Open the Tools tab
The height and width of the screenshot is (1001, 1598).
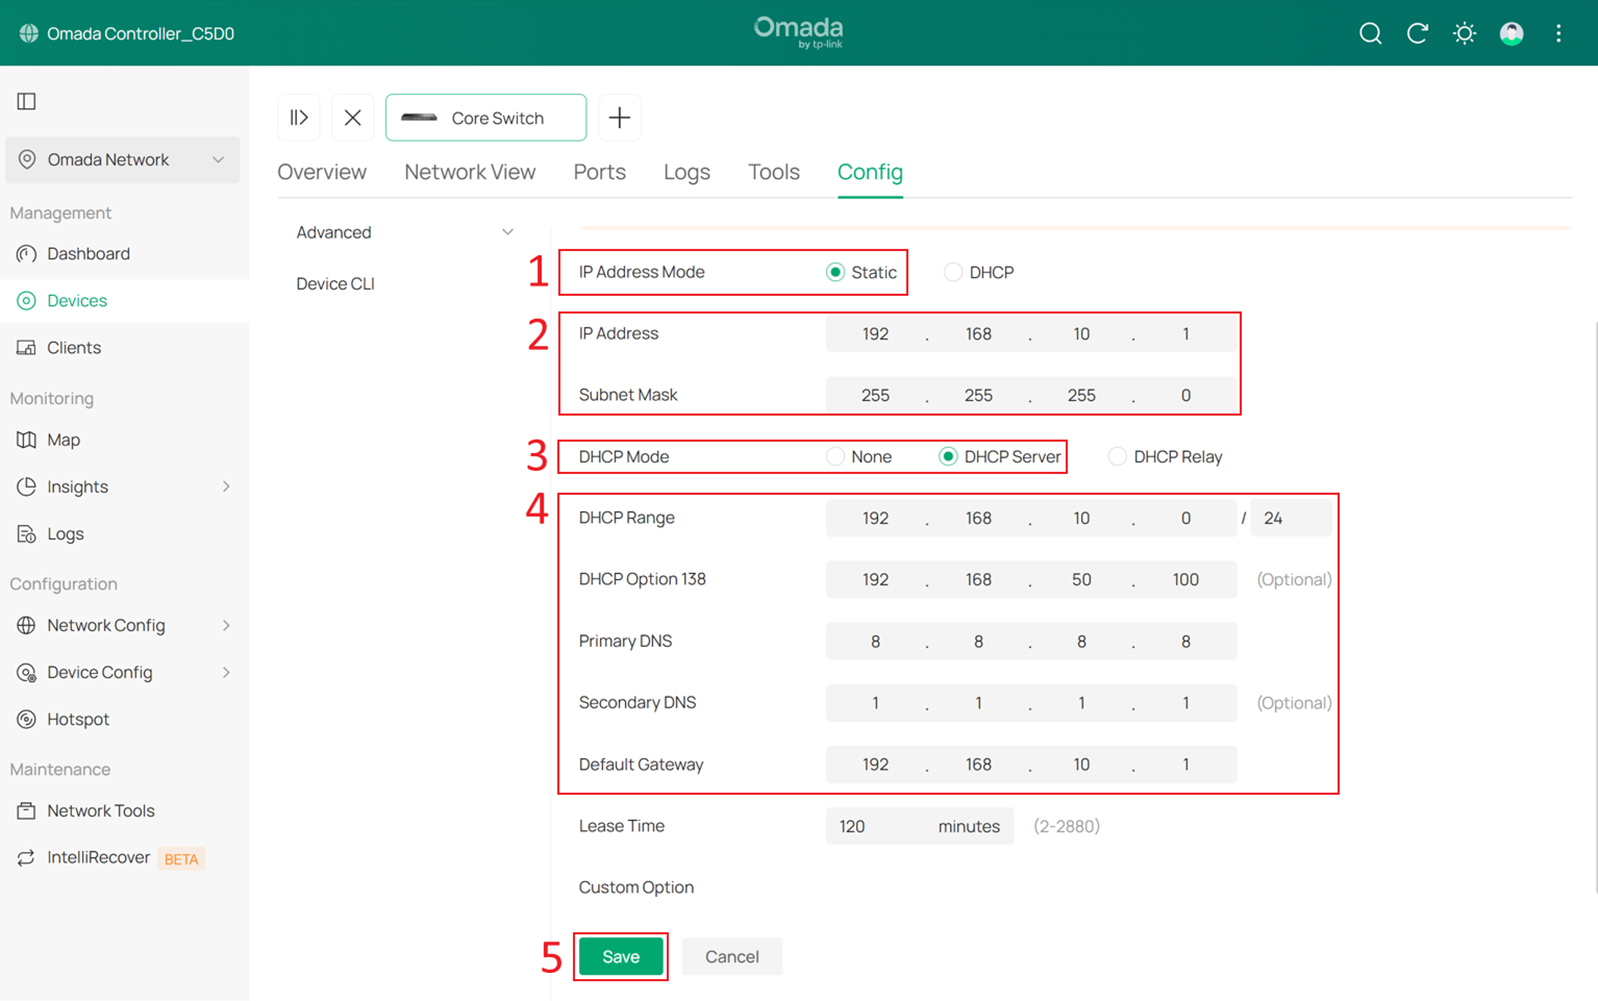click(x=774, y=172)
